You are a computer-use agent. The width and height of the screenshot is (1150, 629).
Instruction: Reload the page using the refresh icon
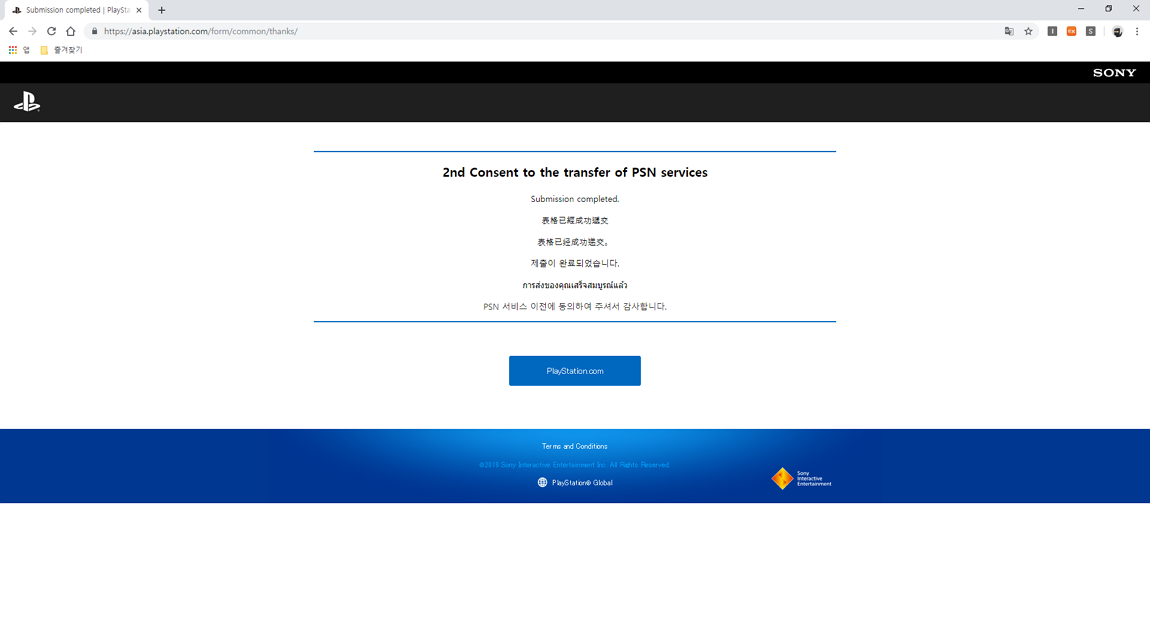pos(51,31)
